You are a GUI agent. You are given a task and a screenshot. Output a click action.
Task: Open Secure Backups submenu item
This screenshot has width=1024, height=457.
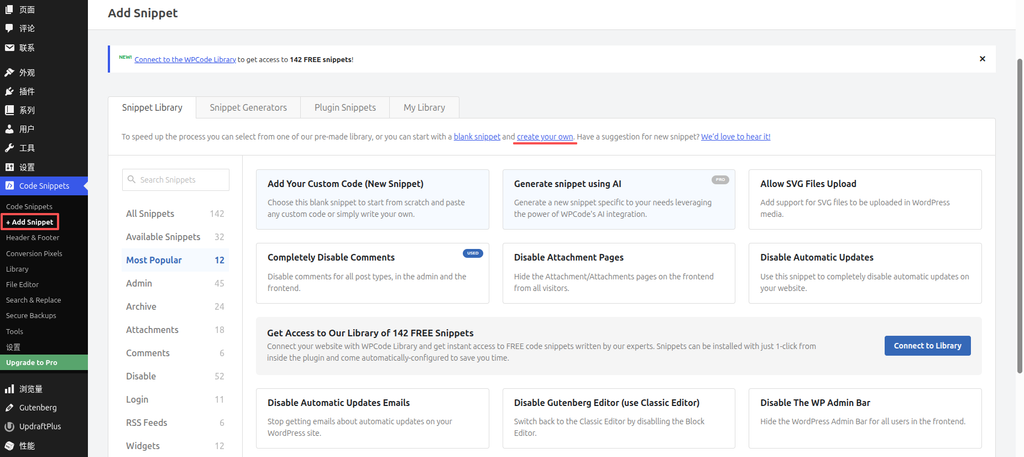click(x=31, y=315)
